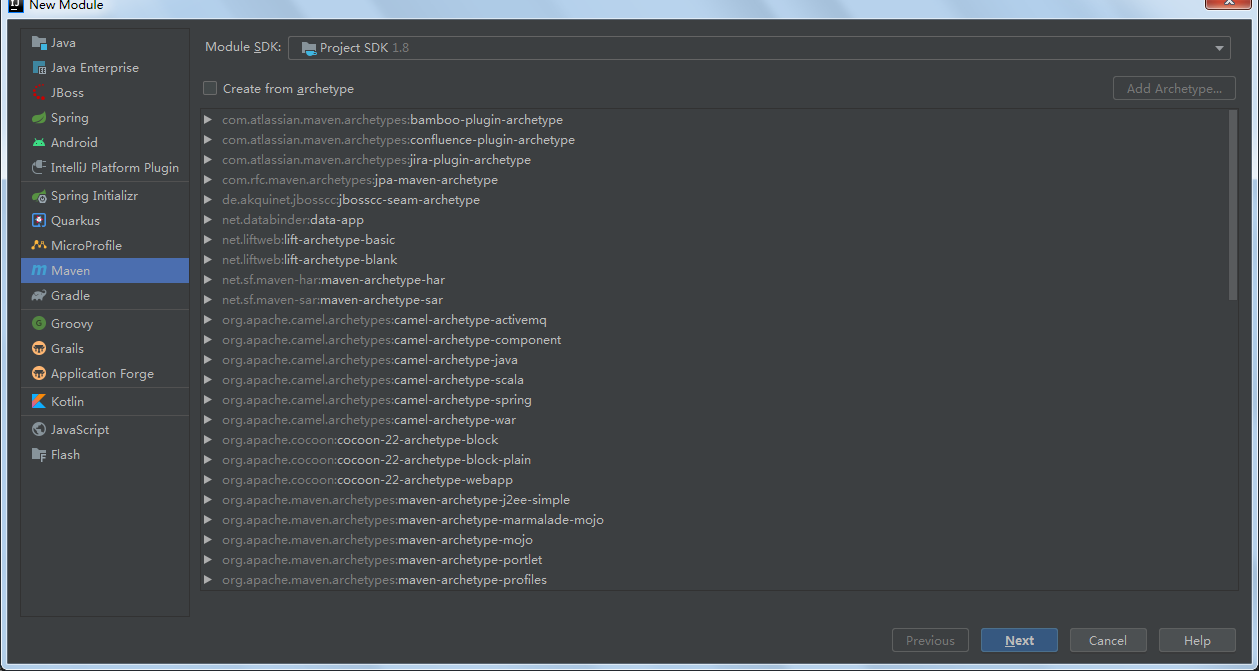Select camel-archetype-war row
Image resolution: width=1259 pixels, height=671 pixels.
[713, 420]
